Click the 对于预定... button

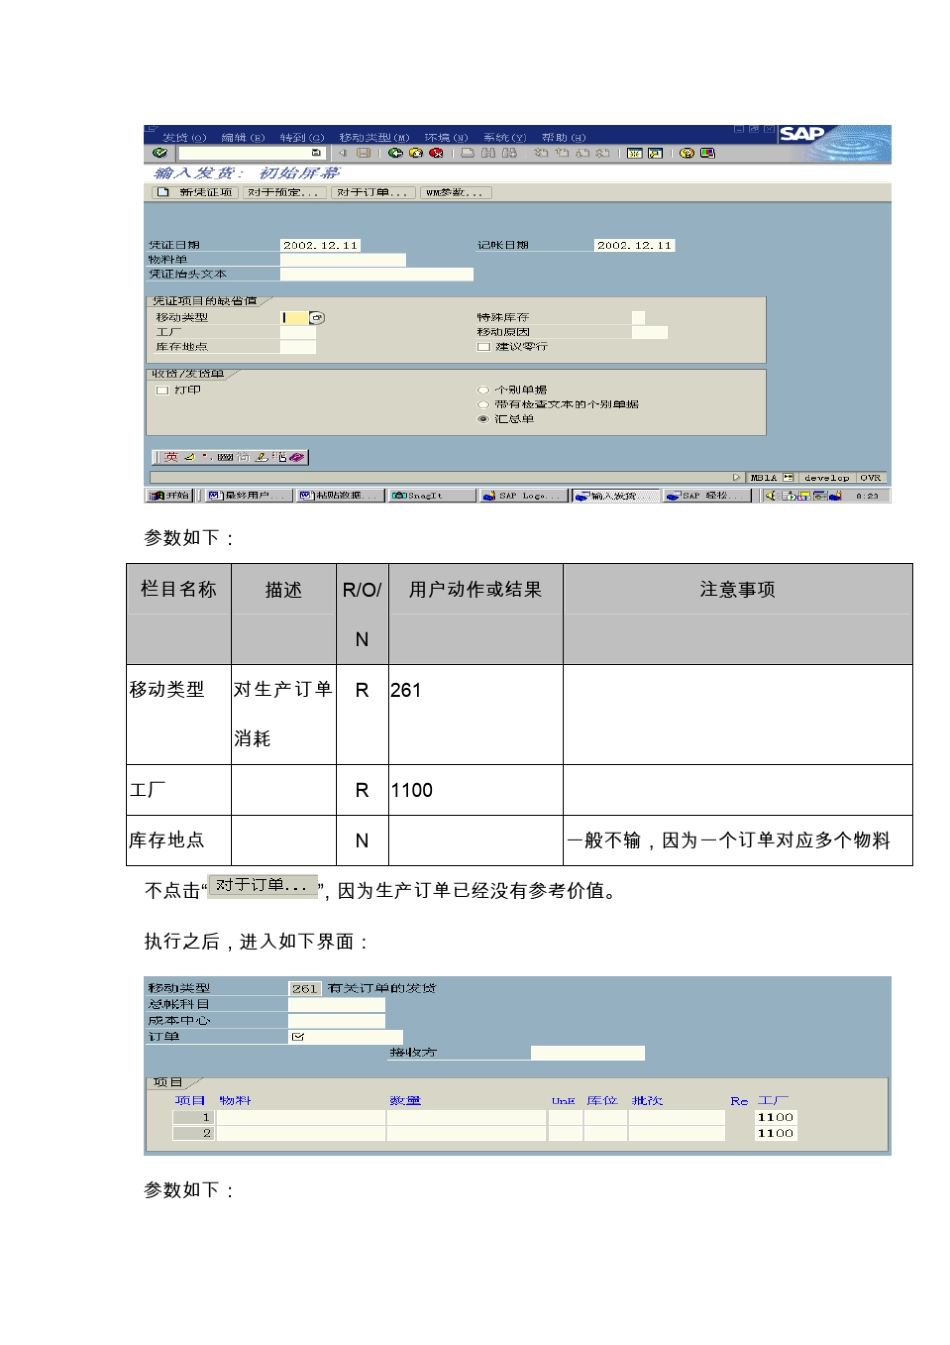coord(283,192)
